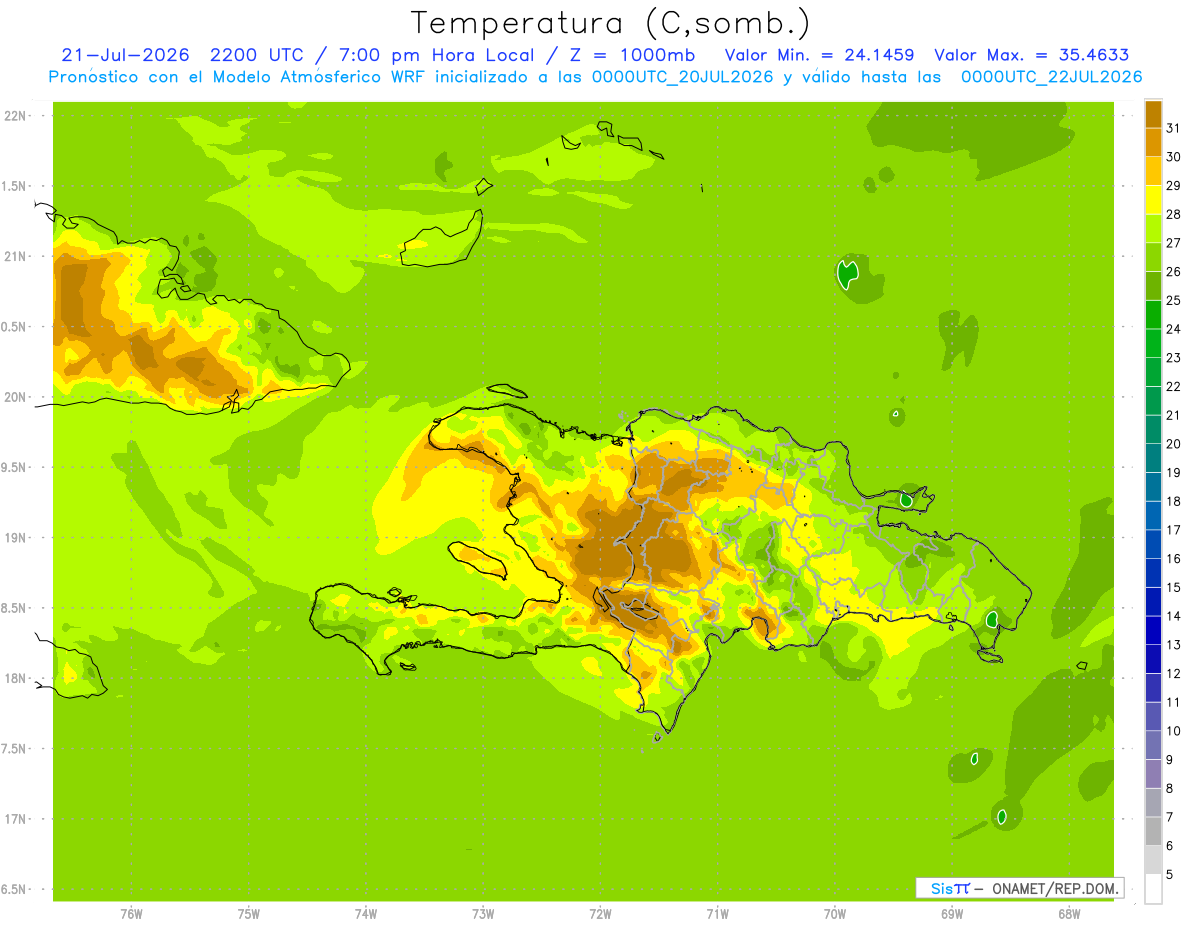Click the "5" value on the color scale
1200x927 pixels.
pyautogui.click(x=1170, y=875)
